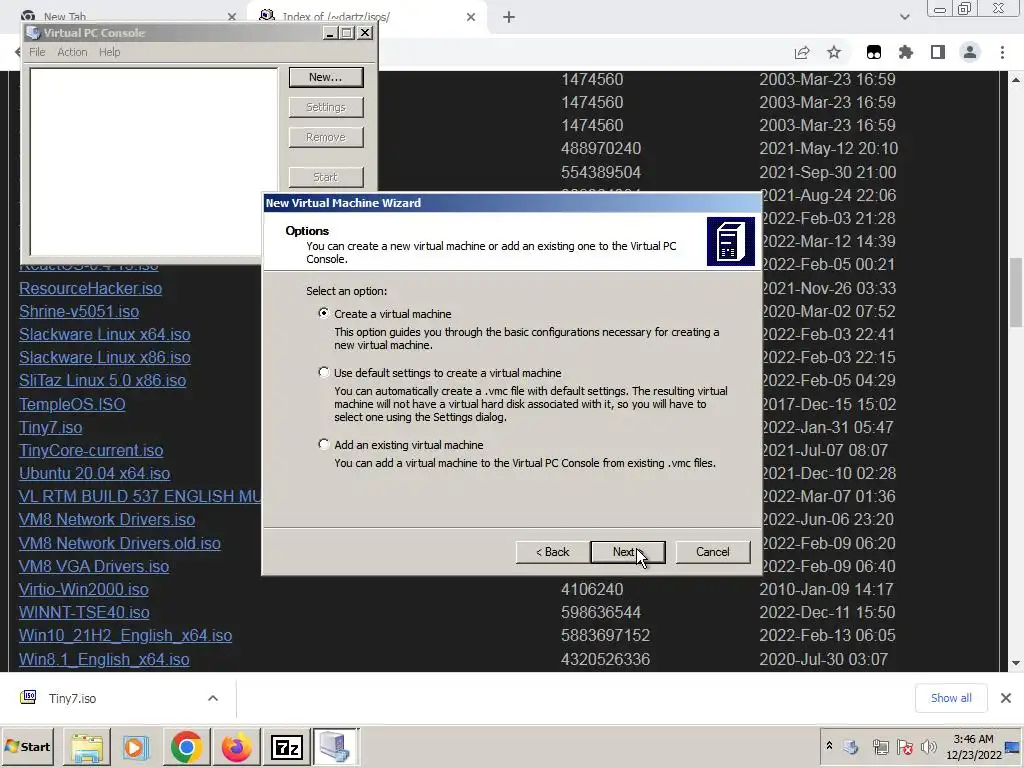Cancel the New Virtual Machine Wizard
The height and width of the screenshot is (768, 1024).
(712, 552)
